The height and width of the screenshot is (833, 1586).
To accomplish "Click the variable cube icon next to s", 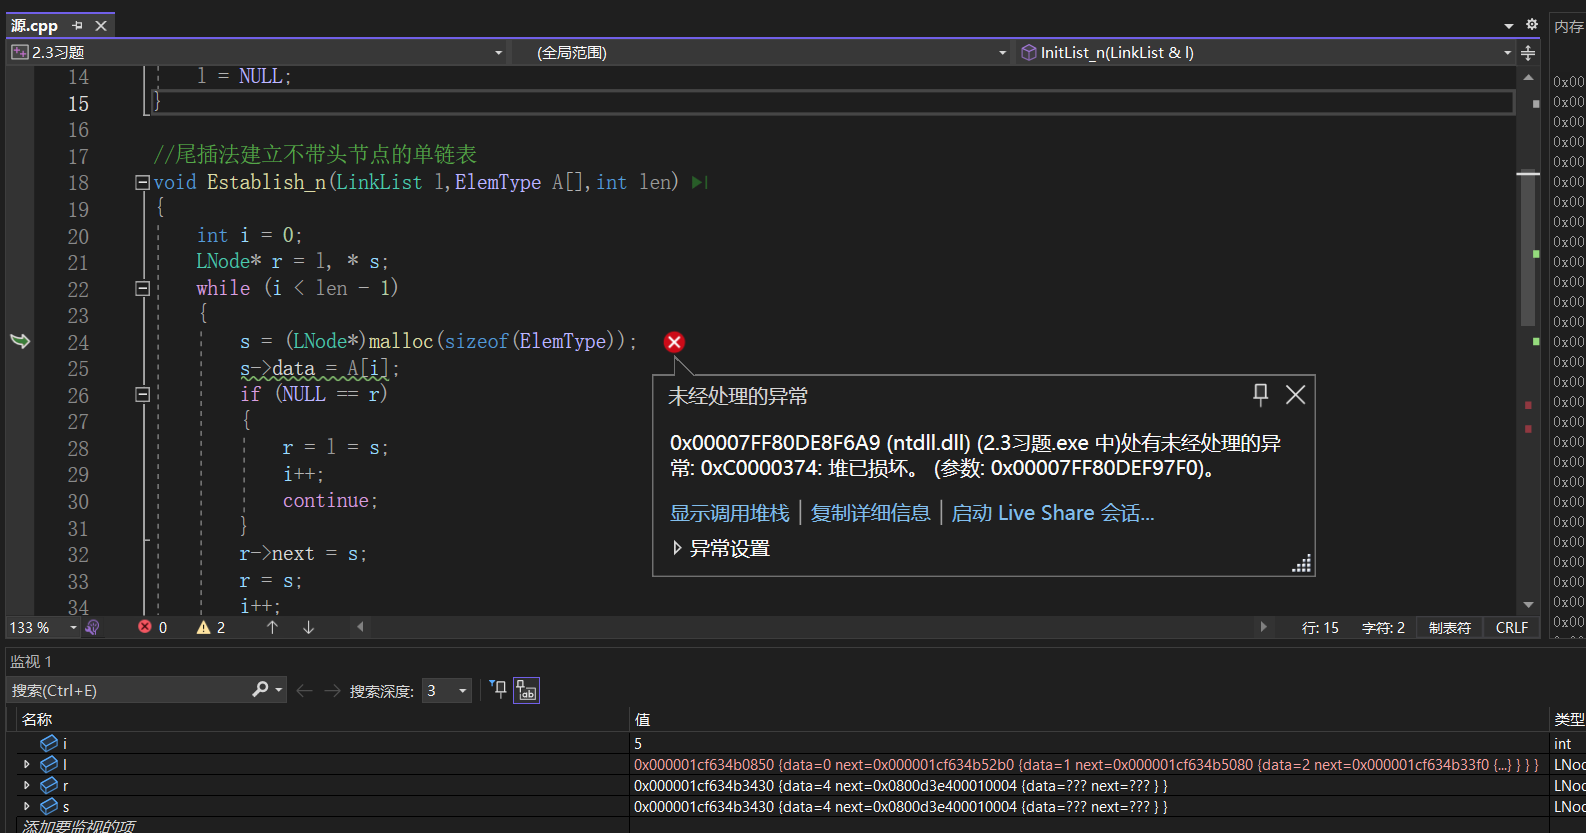I will 48,806.
